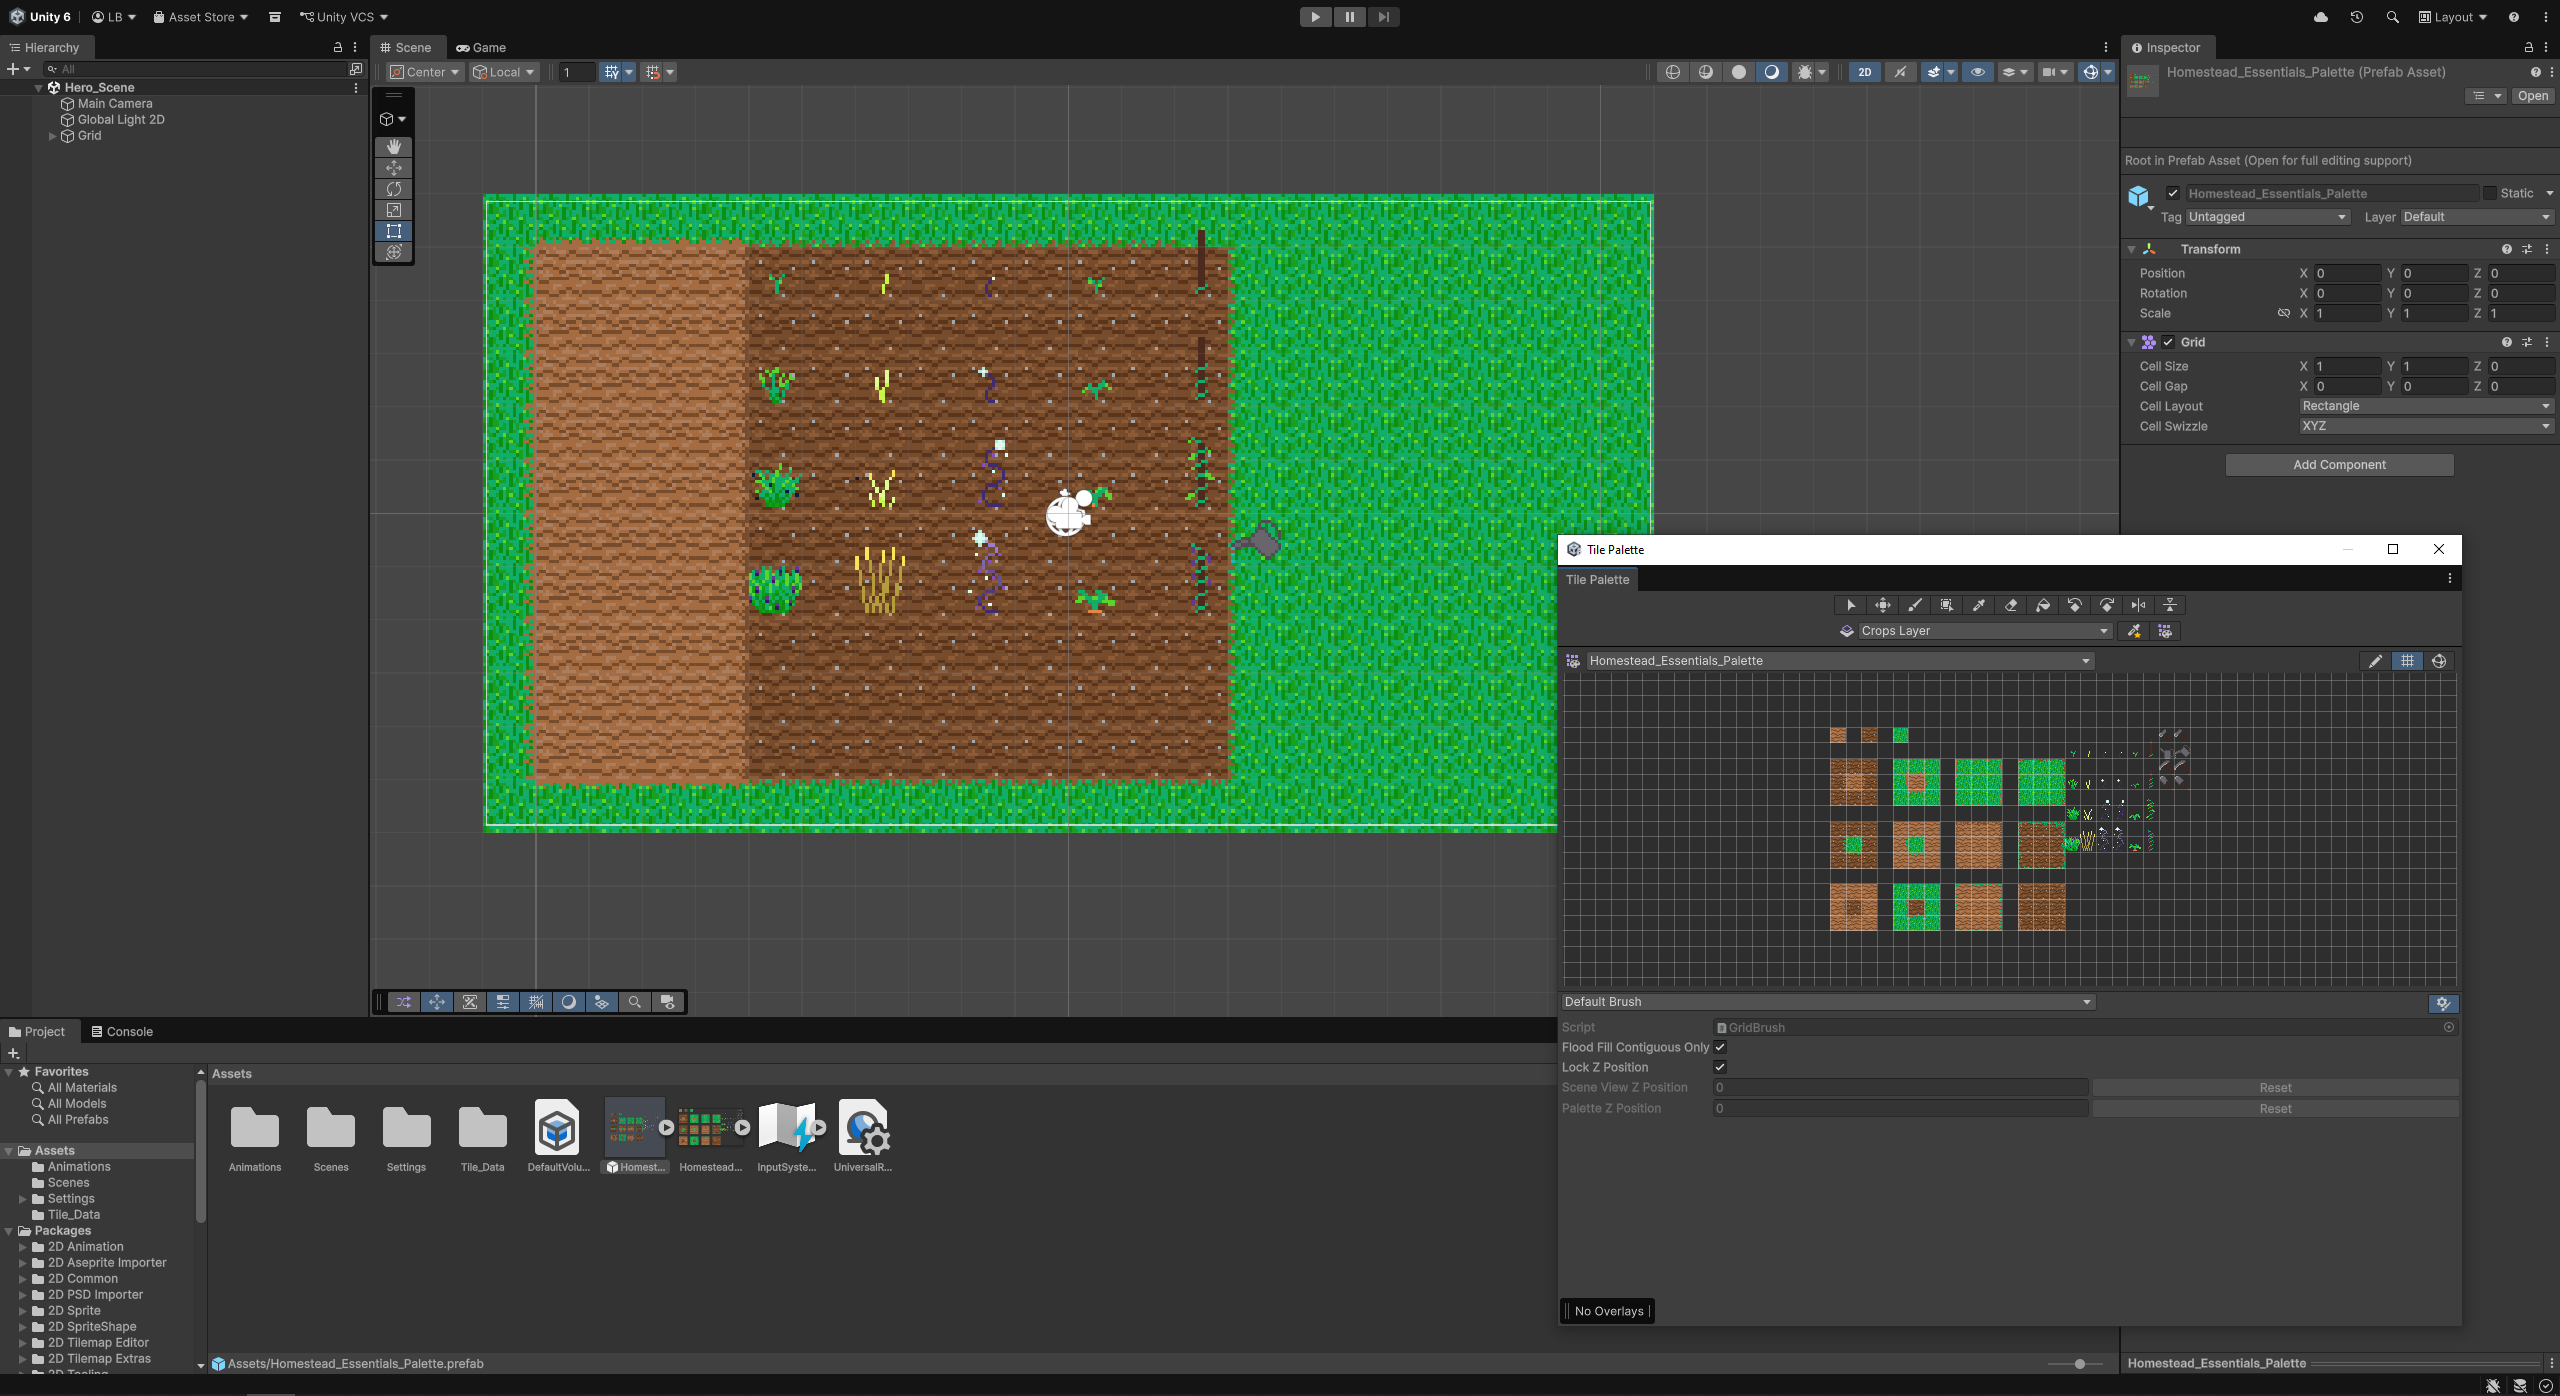Image resolution: width=2560 pixels, height=1396 pixels.
Task: Toggle 2D view mode in Scene
Action: tap(1865, 72)
